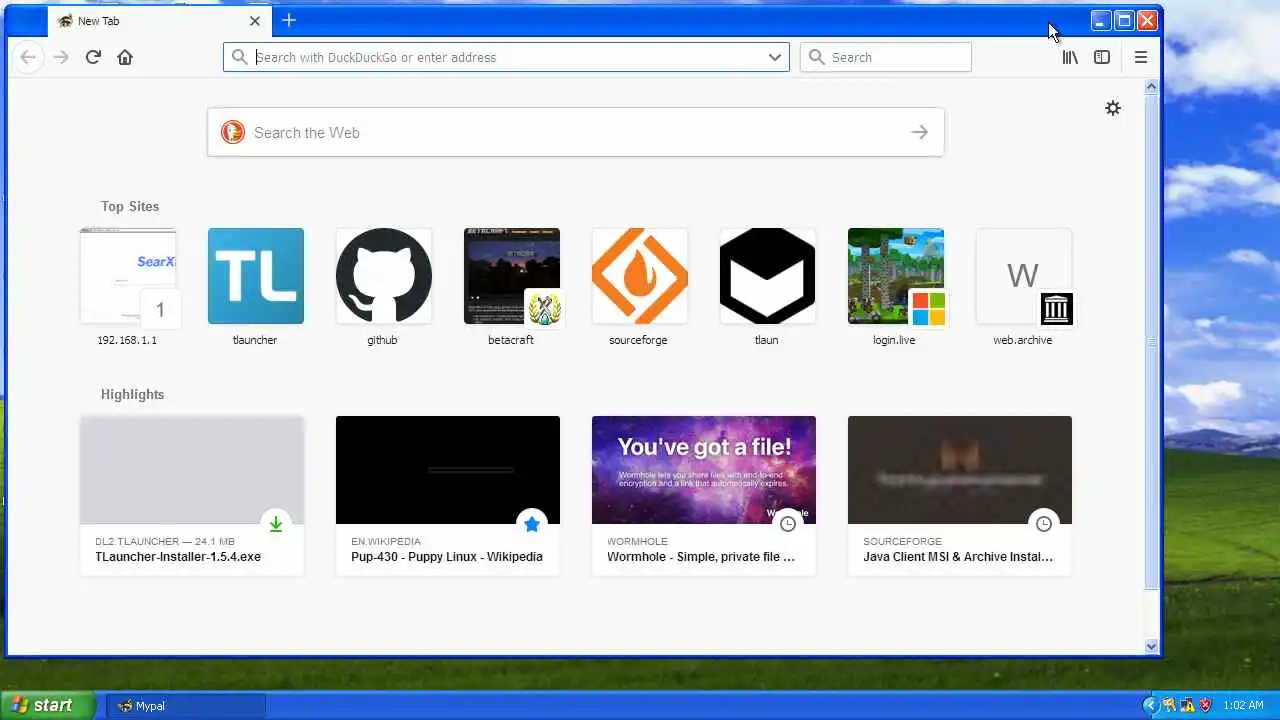Click the Highlights section heading
Image resolution: width=1280 pixels, height=720 pixels.
[x=132, y=394]
